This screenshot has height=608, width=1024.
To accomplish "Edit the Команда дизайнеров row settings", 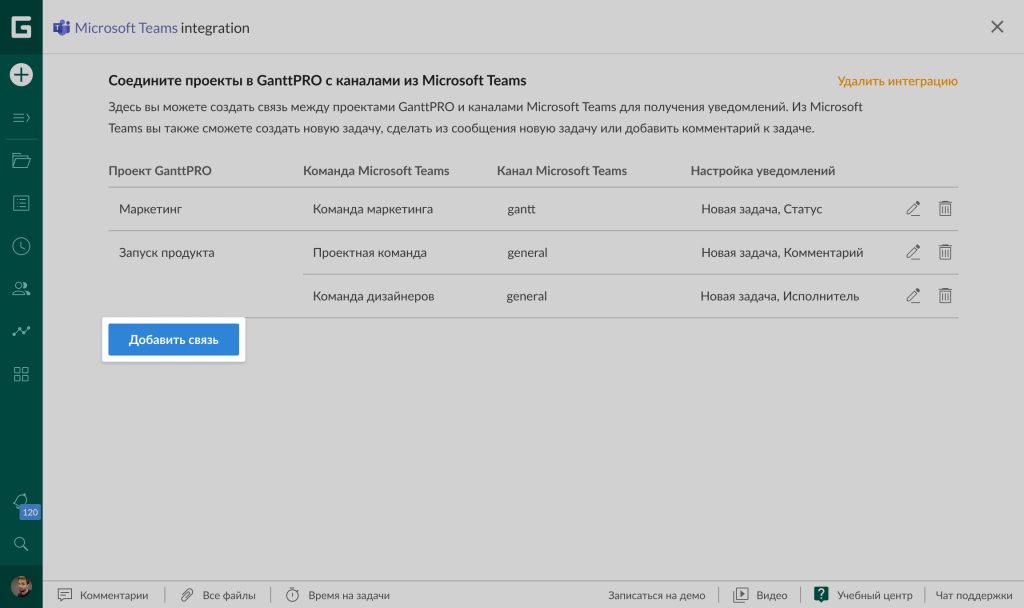I will coord(913,296).
